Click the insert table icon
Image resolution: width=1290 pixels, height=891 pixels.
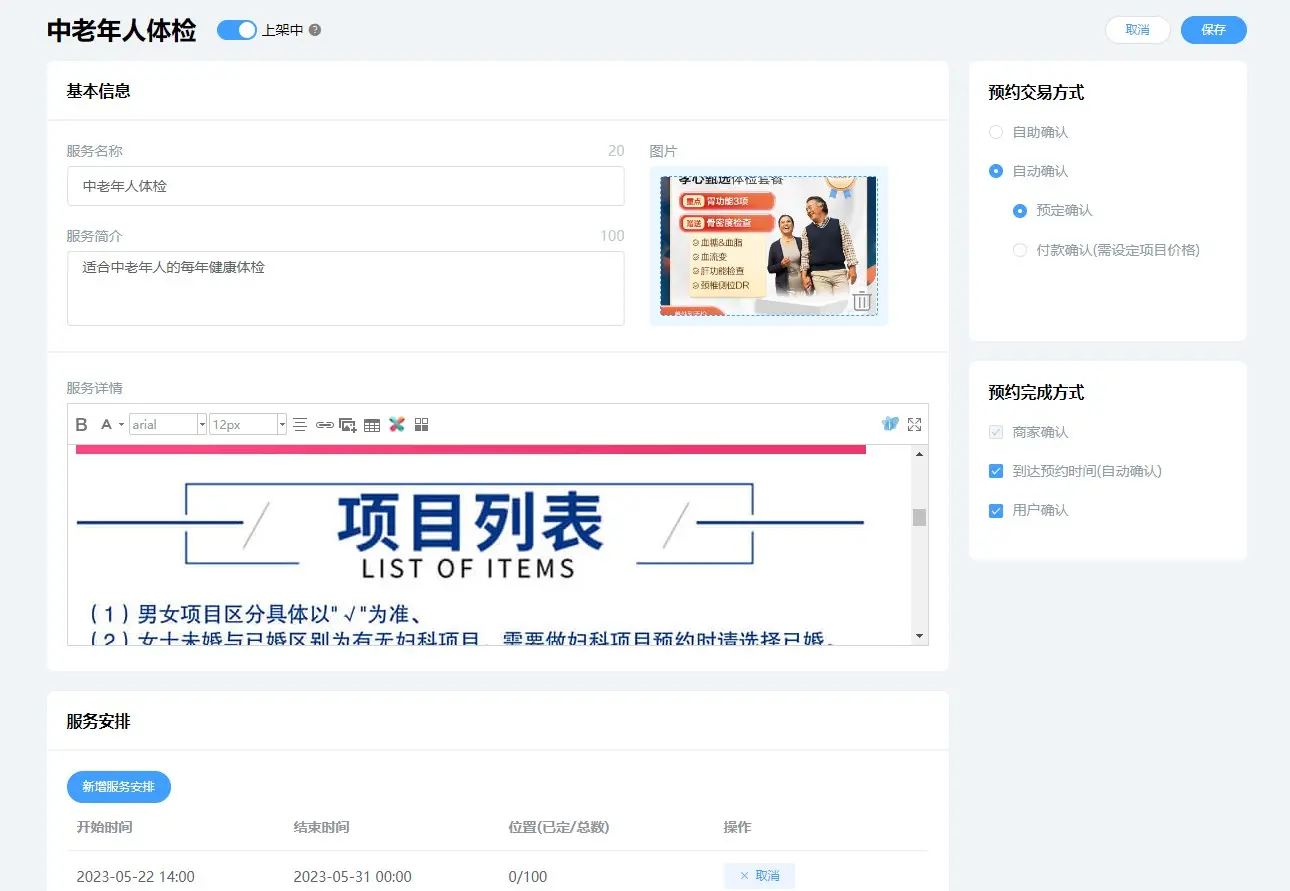(372, 425)
